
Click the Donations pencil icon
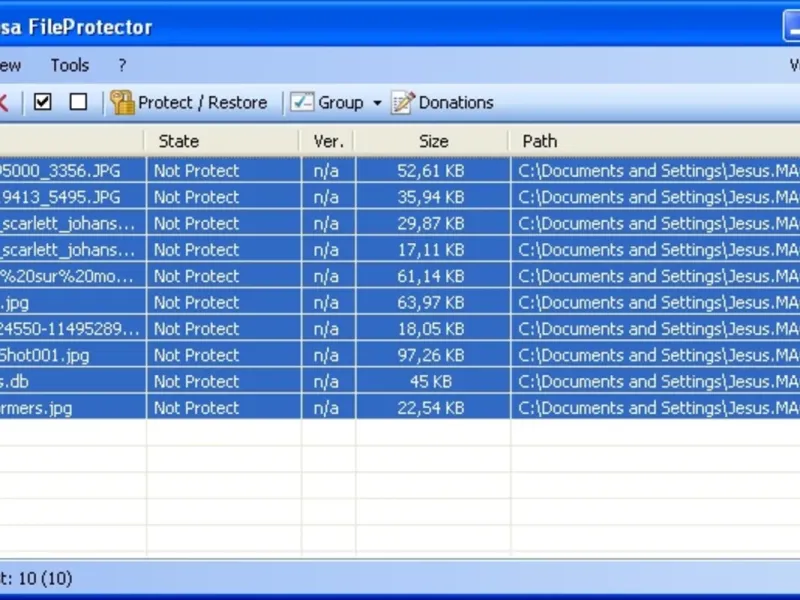[403, 103]
